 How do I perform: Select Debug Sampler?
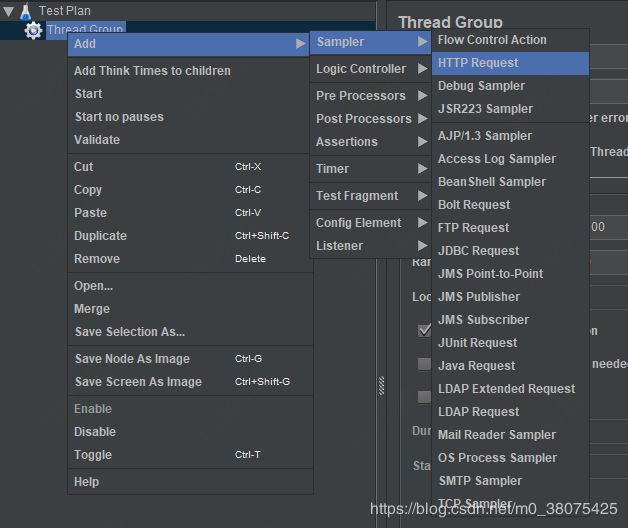point(510,86)
